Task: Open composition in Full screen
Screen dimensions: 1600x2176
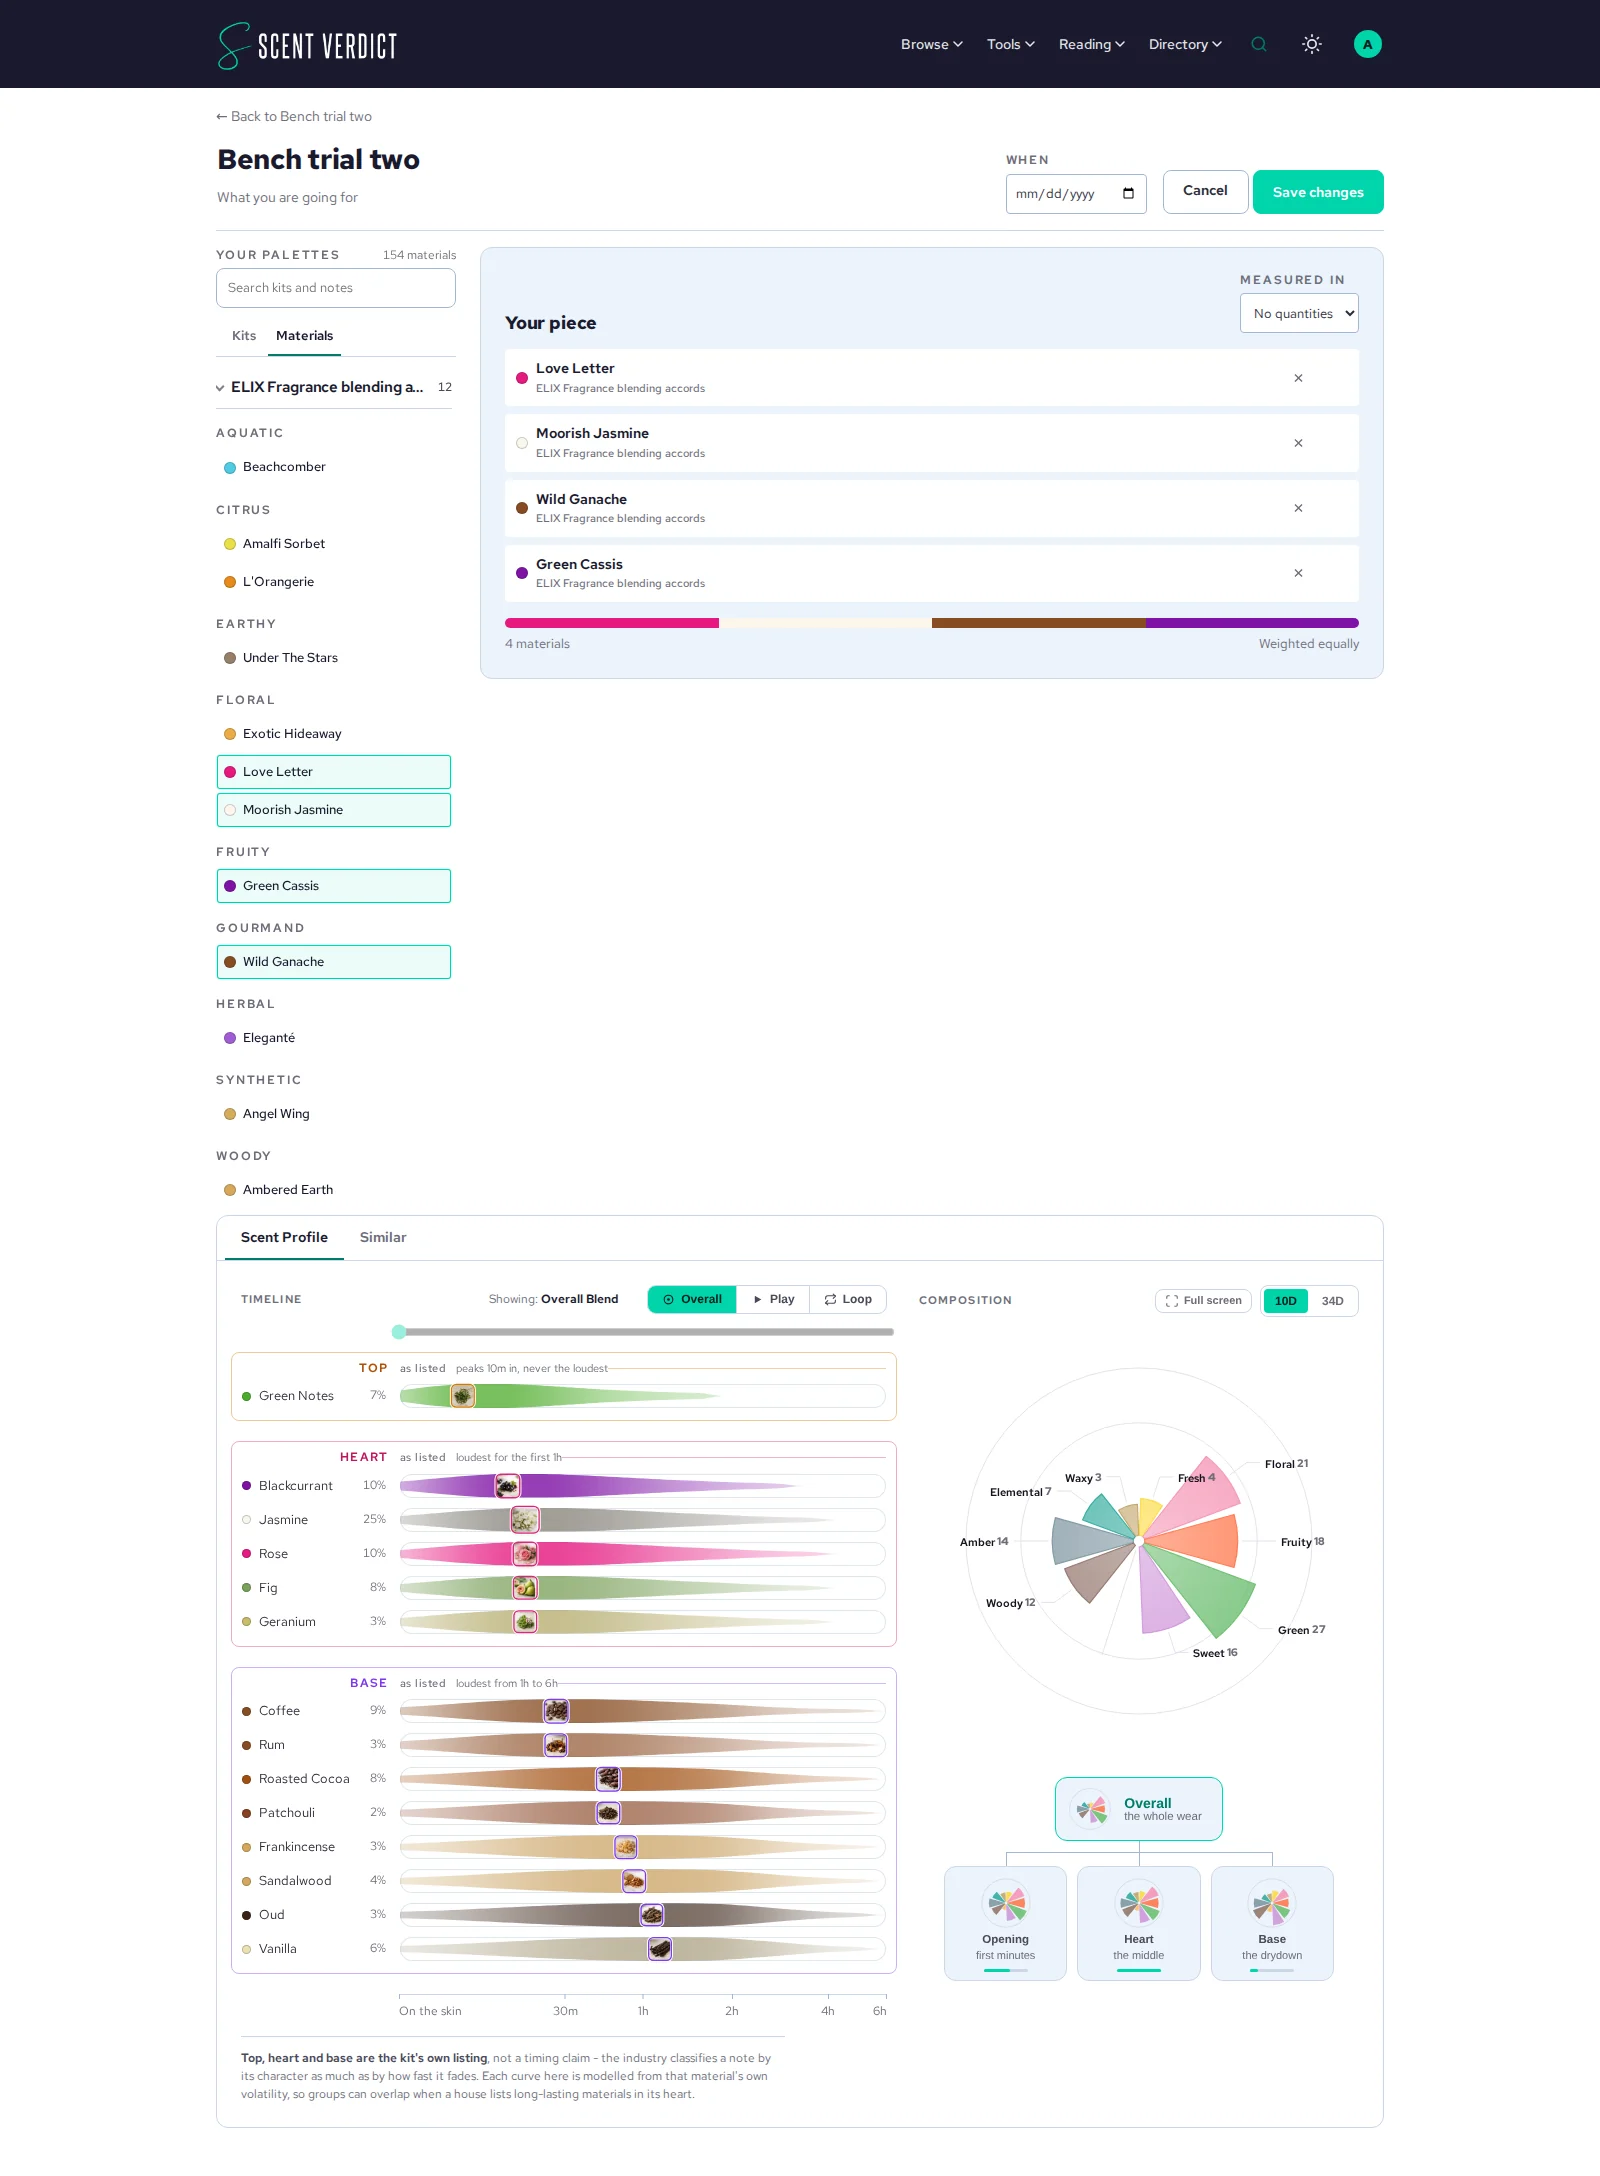Action: coord(1203,1301)
